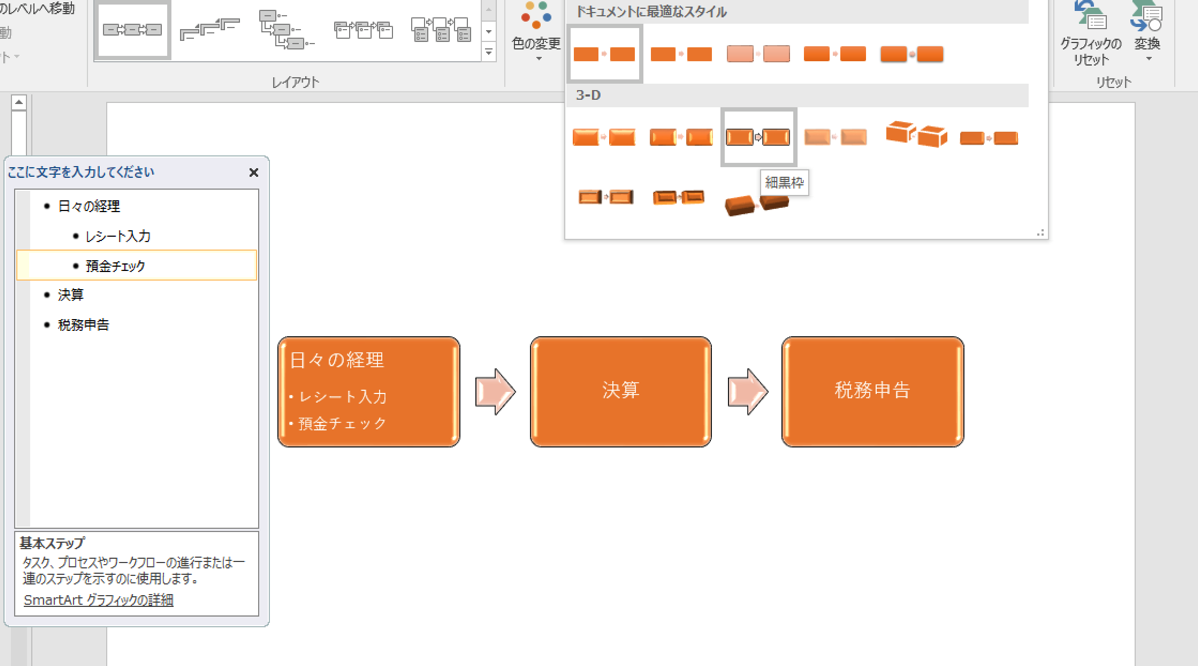Click the グラフィックのリセット icon
This screenshot has width=1198, height=666.
tap(1090, 34)
